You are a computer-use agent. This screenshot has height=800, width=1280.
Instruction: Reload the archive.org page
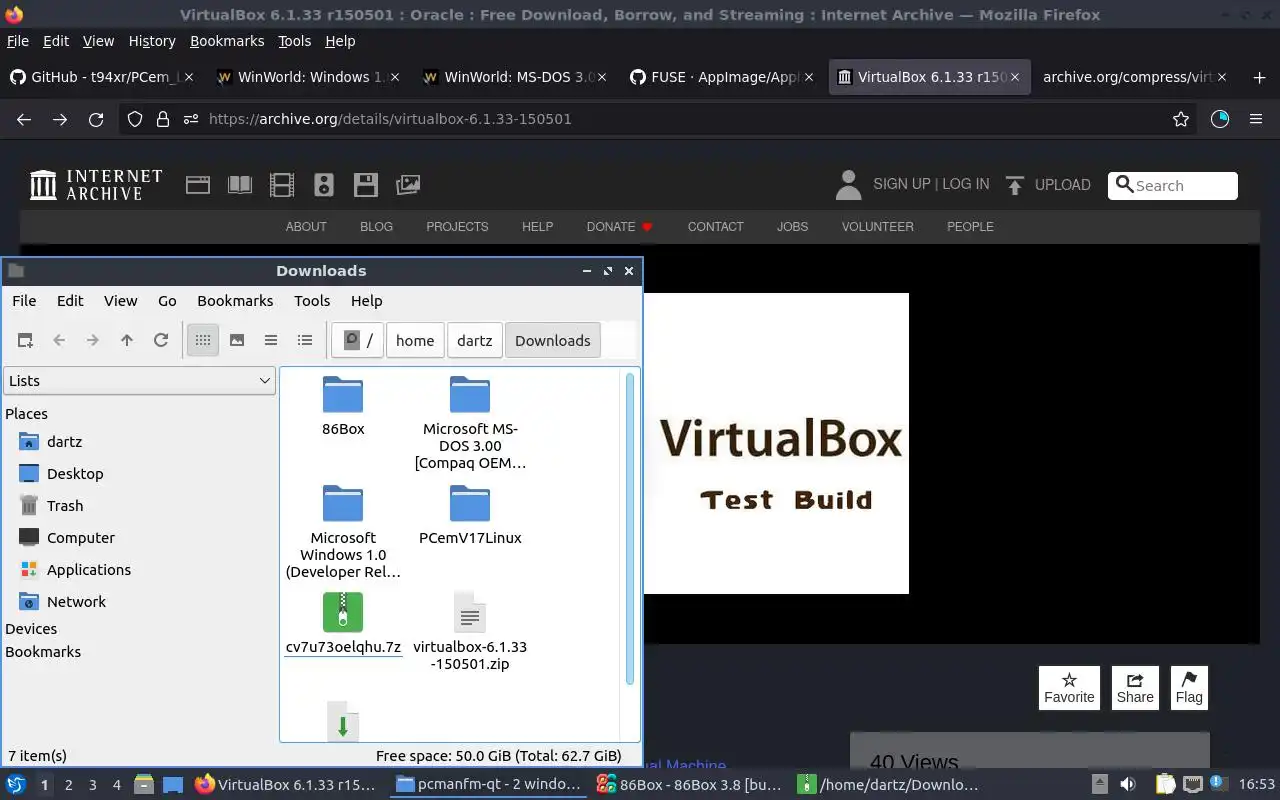tap(96, 119)
